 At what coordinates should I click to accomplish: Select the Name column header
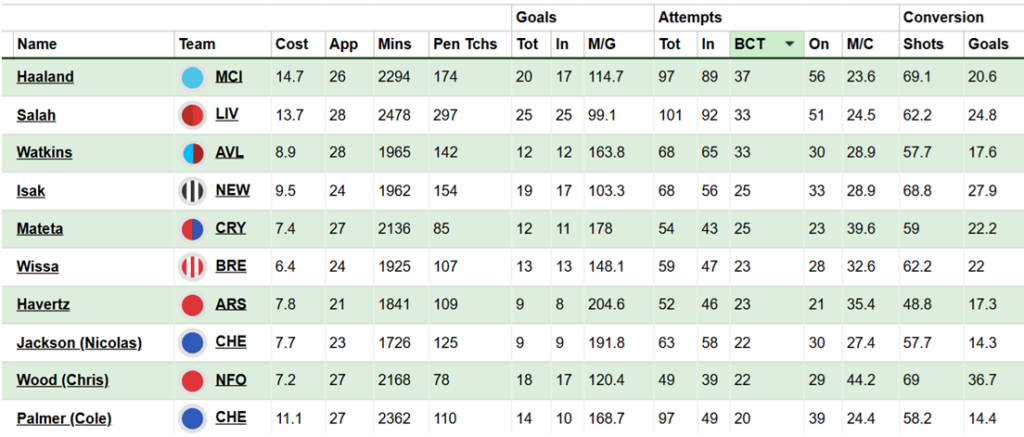tap(37, 44)
